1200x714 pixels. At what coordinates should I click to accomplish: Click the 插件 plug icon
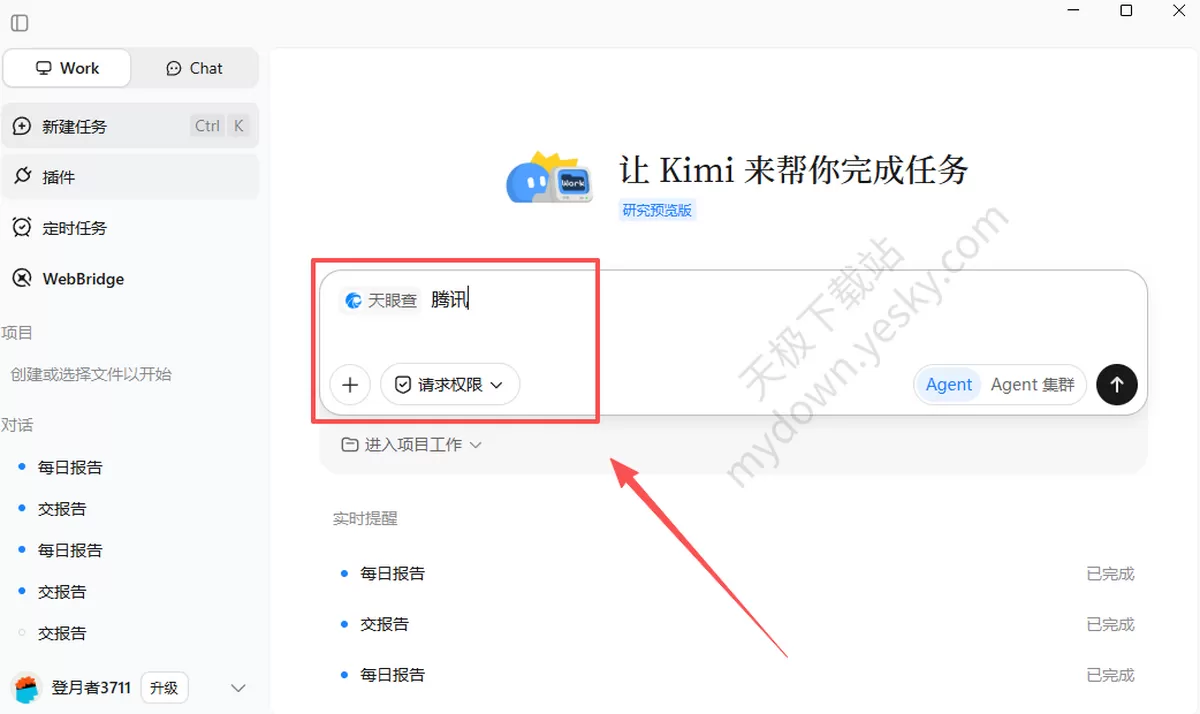point(22,177)
